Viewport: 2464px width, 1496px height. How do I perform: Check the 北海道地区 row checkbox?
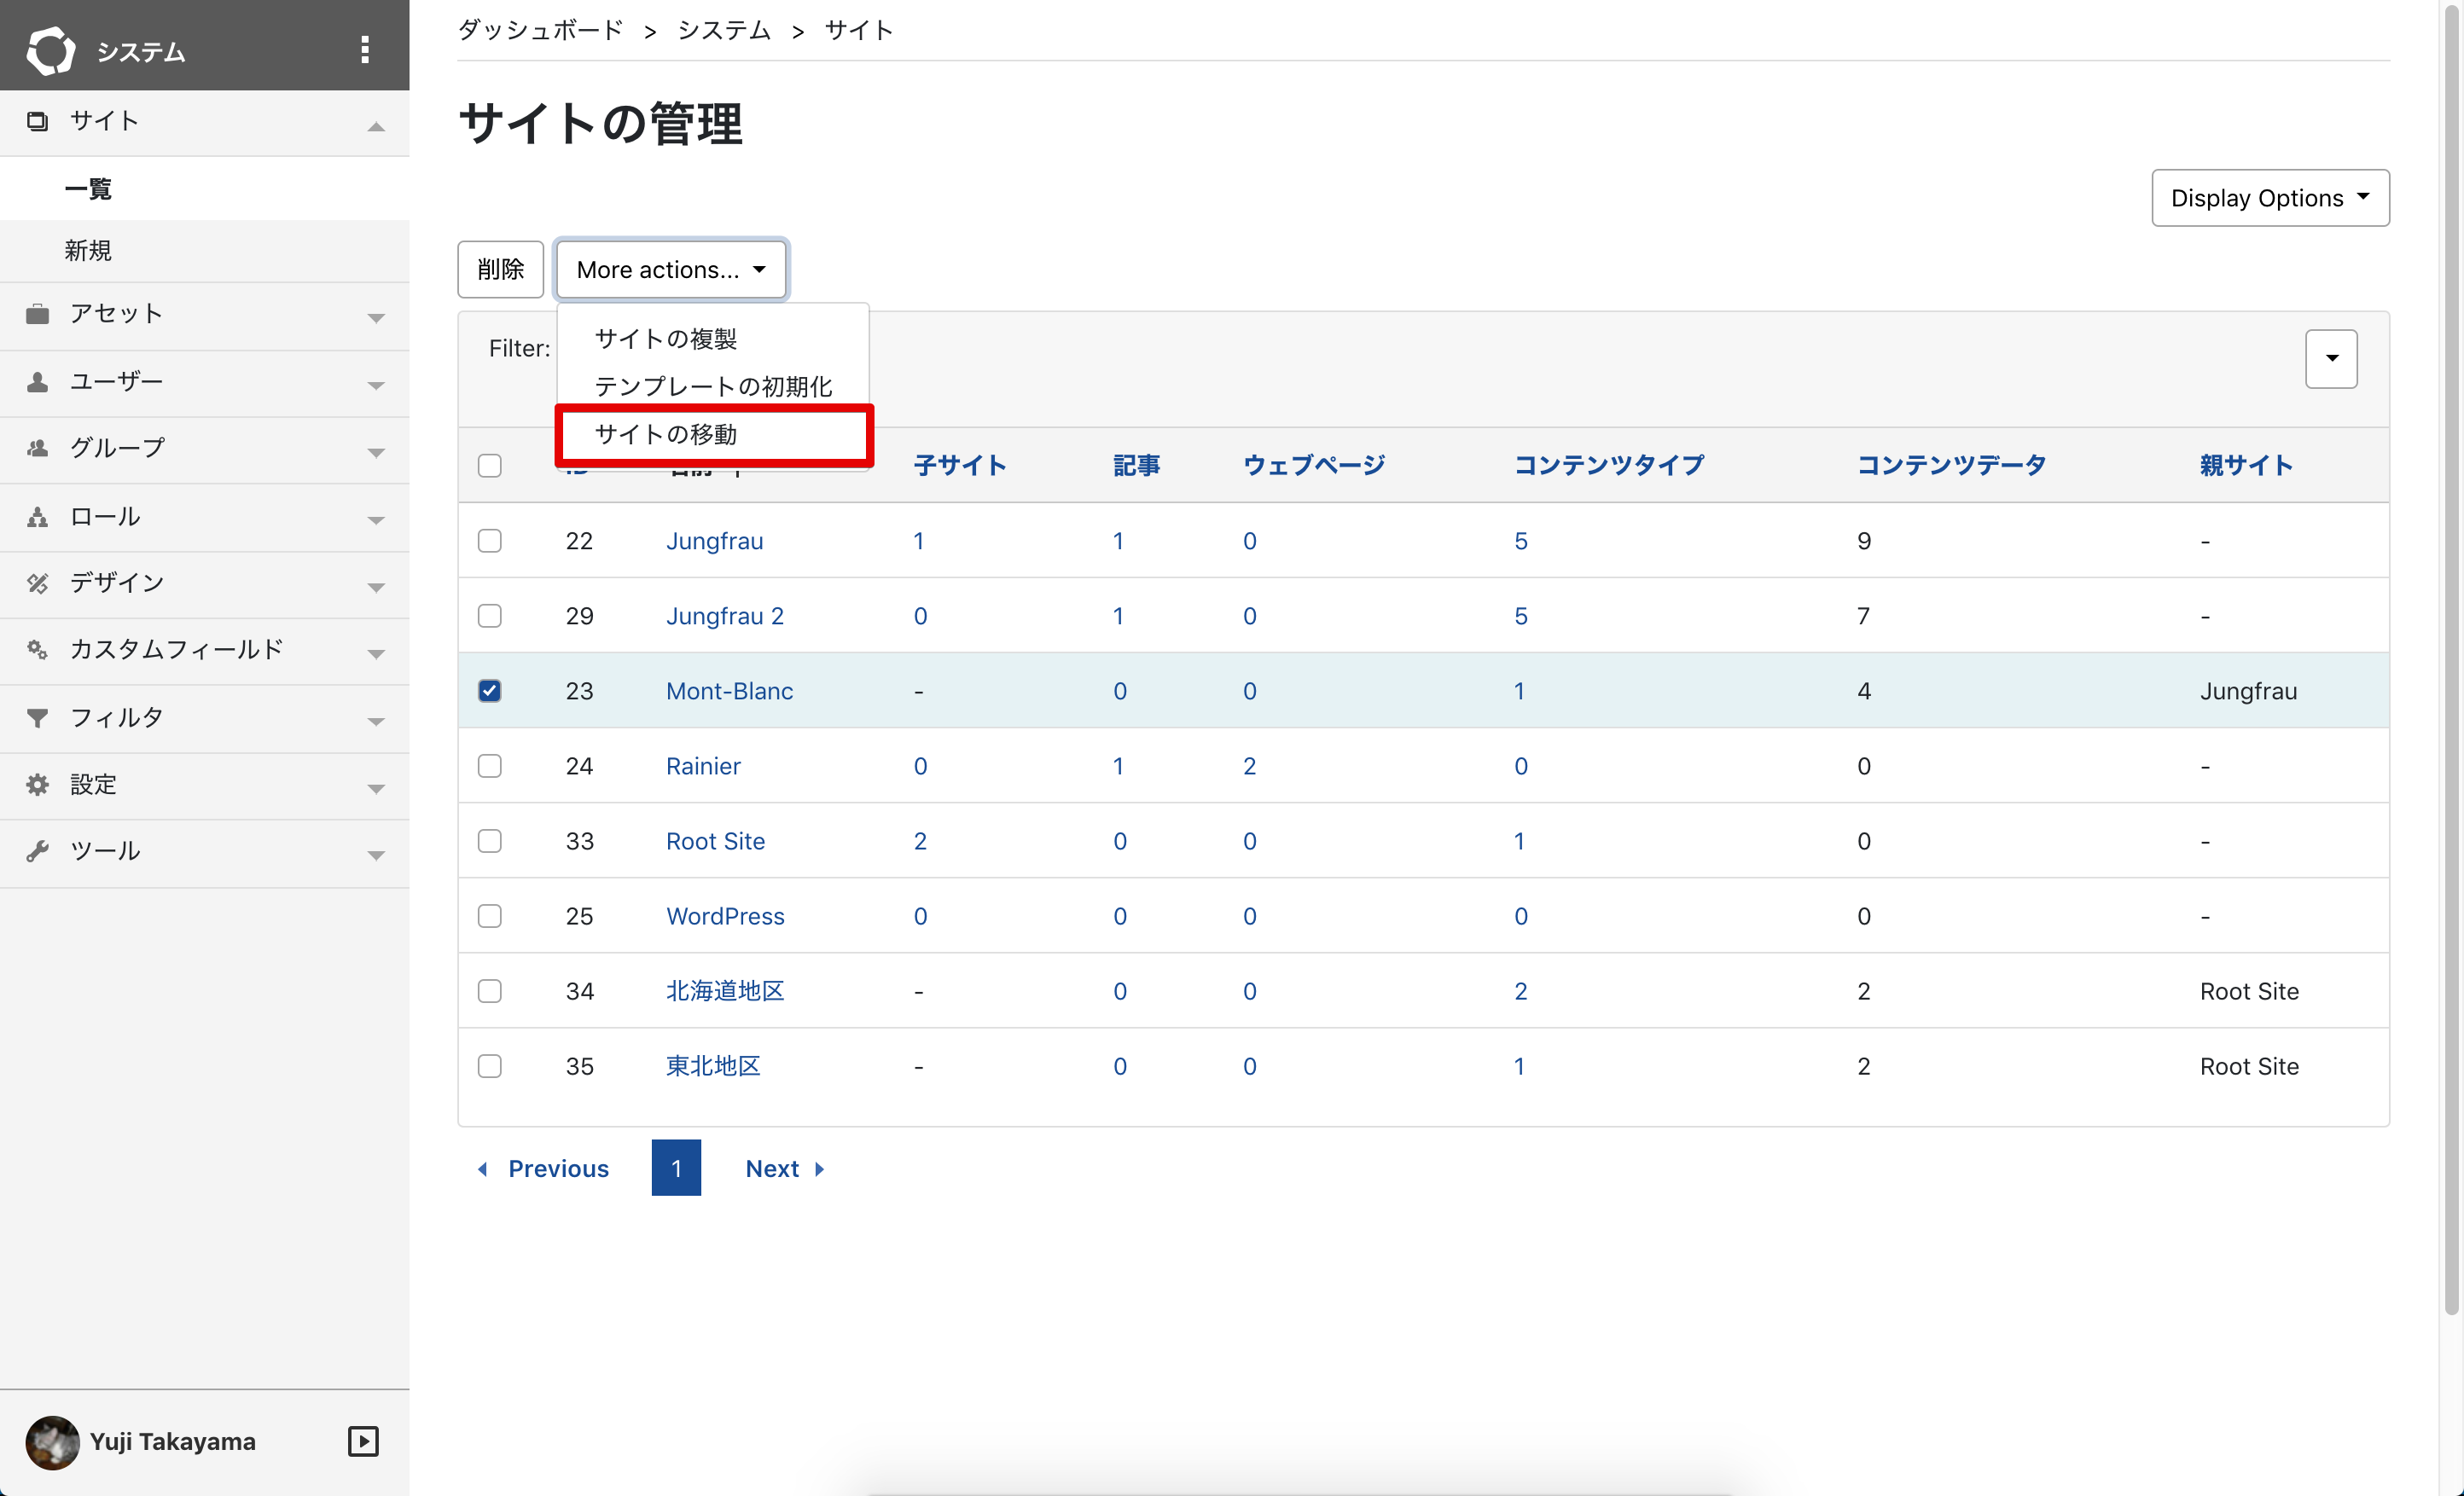click(x=490, y=990)
